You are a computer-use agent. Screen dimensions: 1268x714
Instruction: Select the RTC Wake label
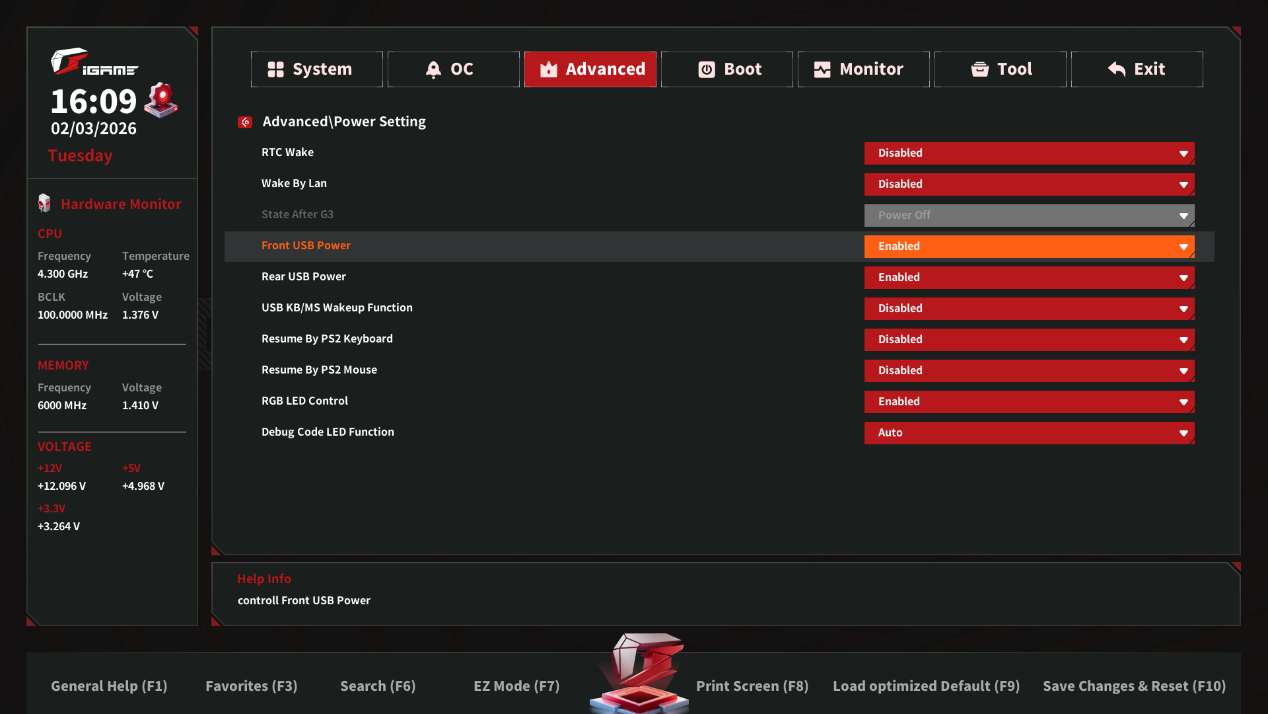tap(288, 152)
